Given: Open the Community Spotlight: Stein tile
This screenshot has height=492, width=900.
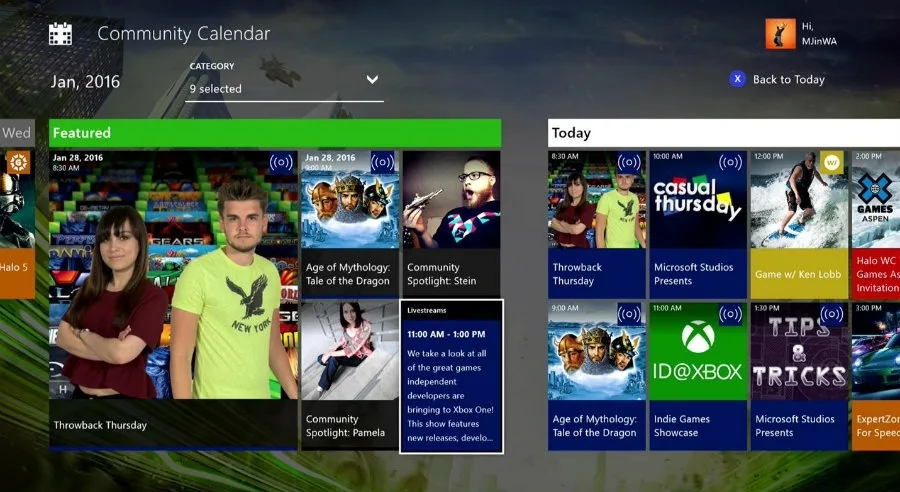Looking at the screenshot, I should (x=451, y=224).
